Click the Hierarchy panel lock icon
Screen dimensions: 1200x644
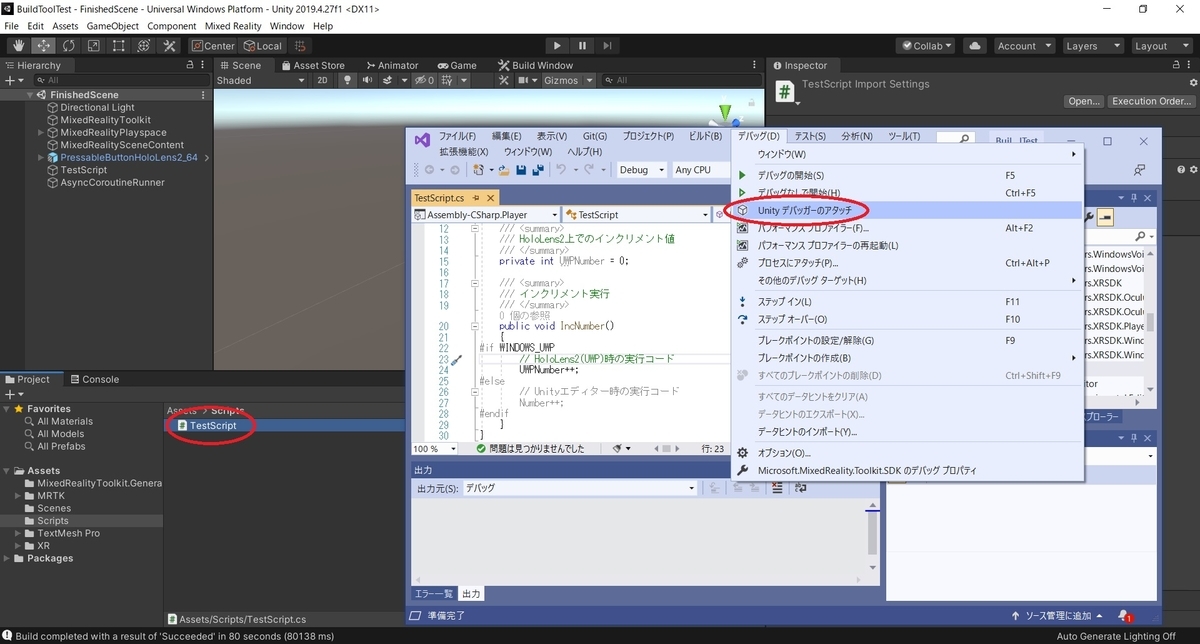tap(190, 65)
